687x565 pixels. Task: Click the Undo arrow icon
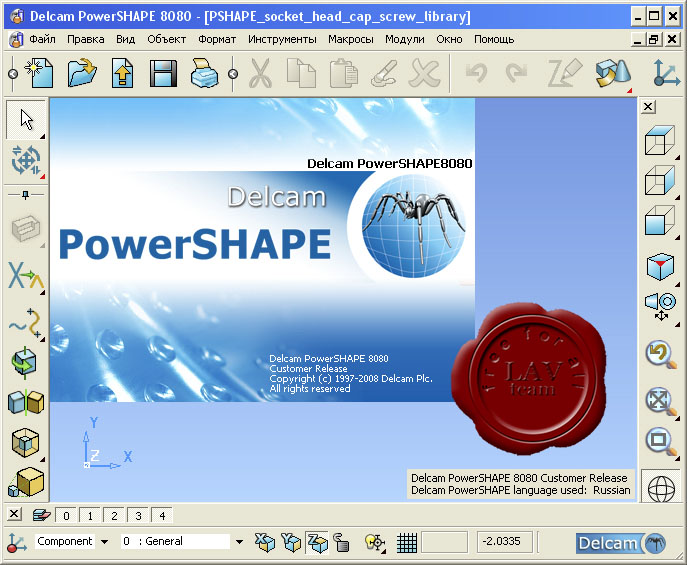[477, 72]
